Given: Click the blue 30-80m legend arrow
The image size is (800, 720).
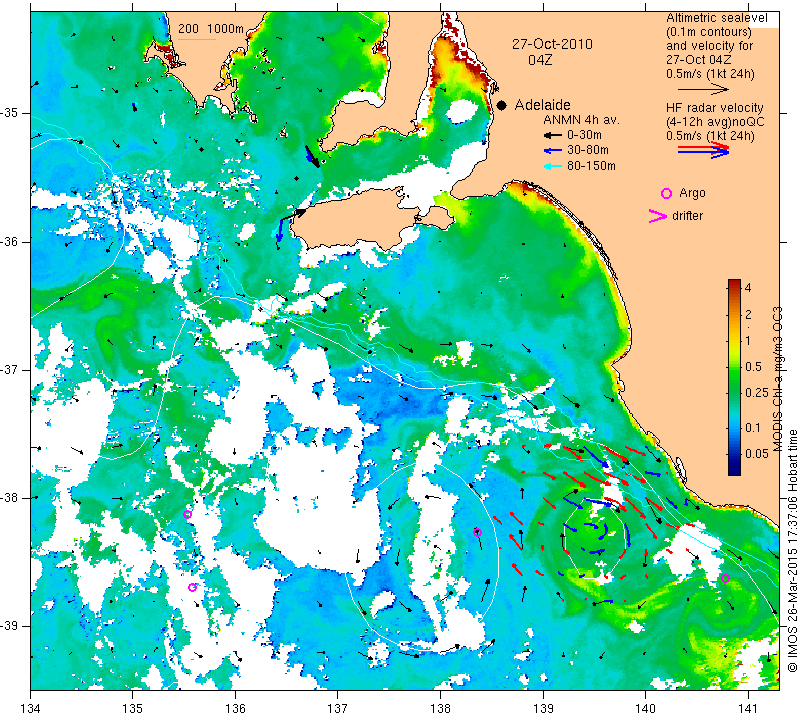Looking at the screenshot, I should pyautogui.click(x=553, y=151).
